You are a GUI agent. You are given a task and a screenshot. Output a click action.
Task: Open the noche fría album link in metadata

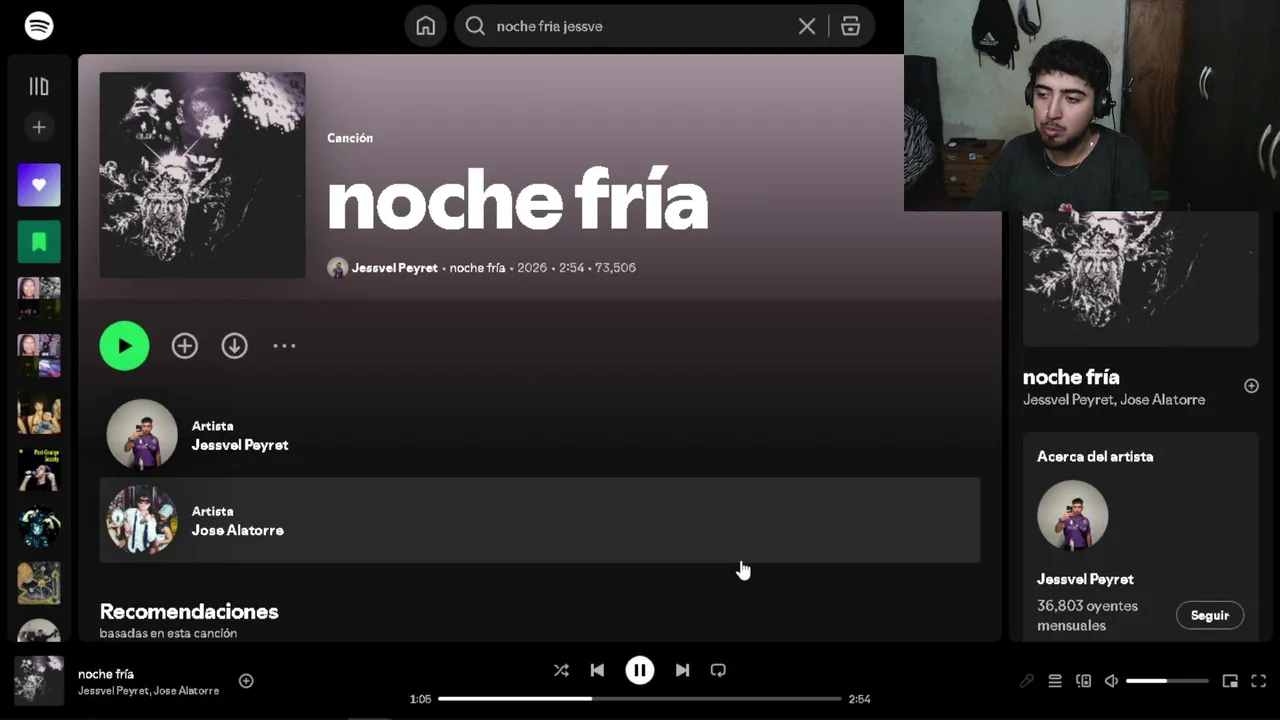coord(477,268)
